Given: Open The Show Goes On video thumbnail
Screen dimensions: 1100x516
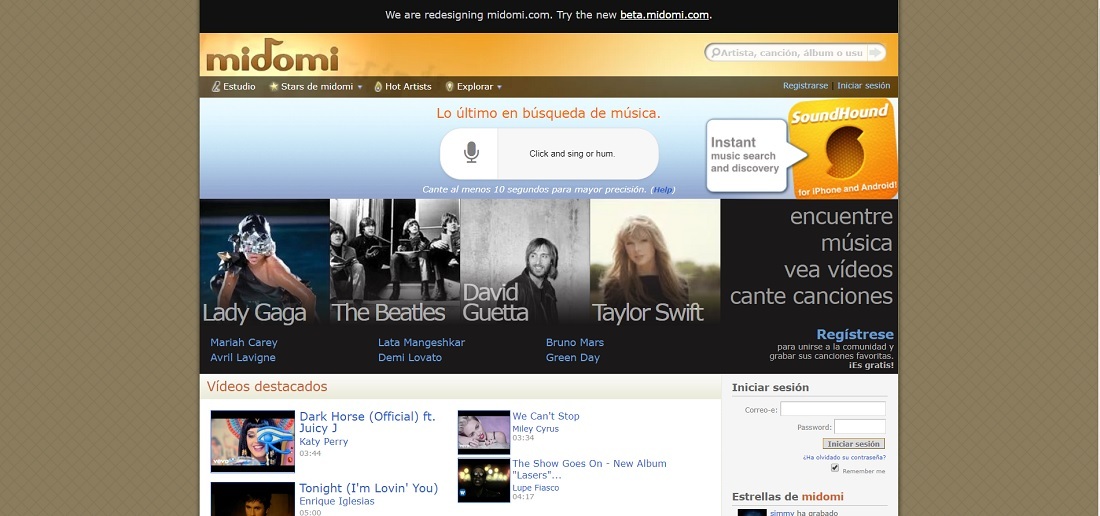Looking at the screenshot, I should point(484,480).
